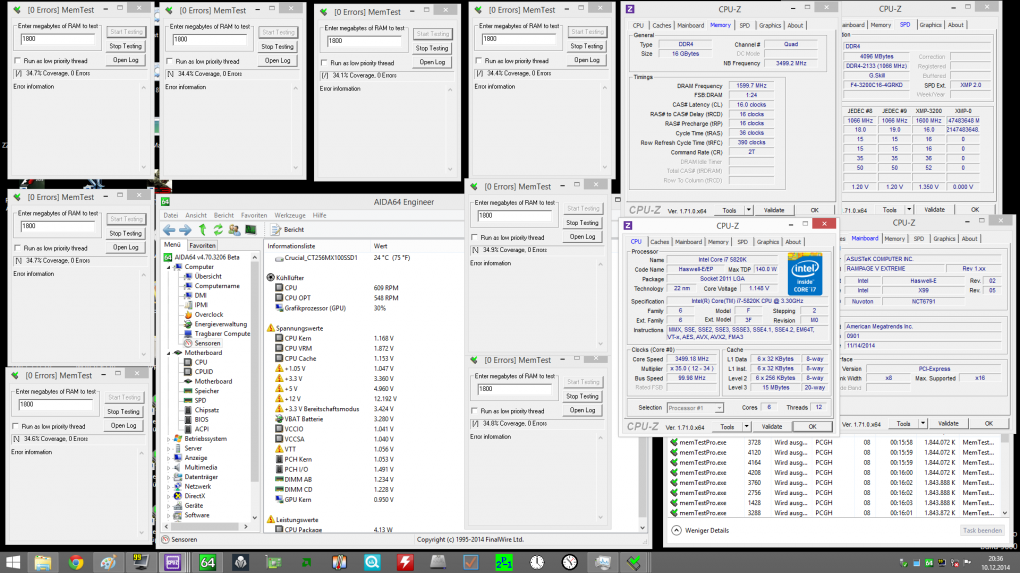Click Stop Testing in MemTest 34.1% window
1020x573 pixels.
click(x=432, y=48)
